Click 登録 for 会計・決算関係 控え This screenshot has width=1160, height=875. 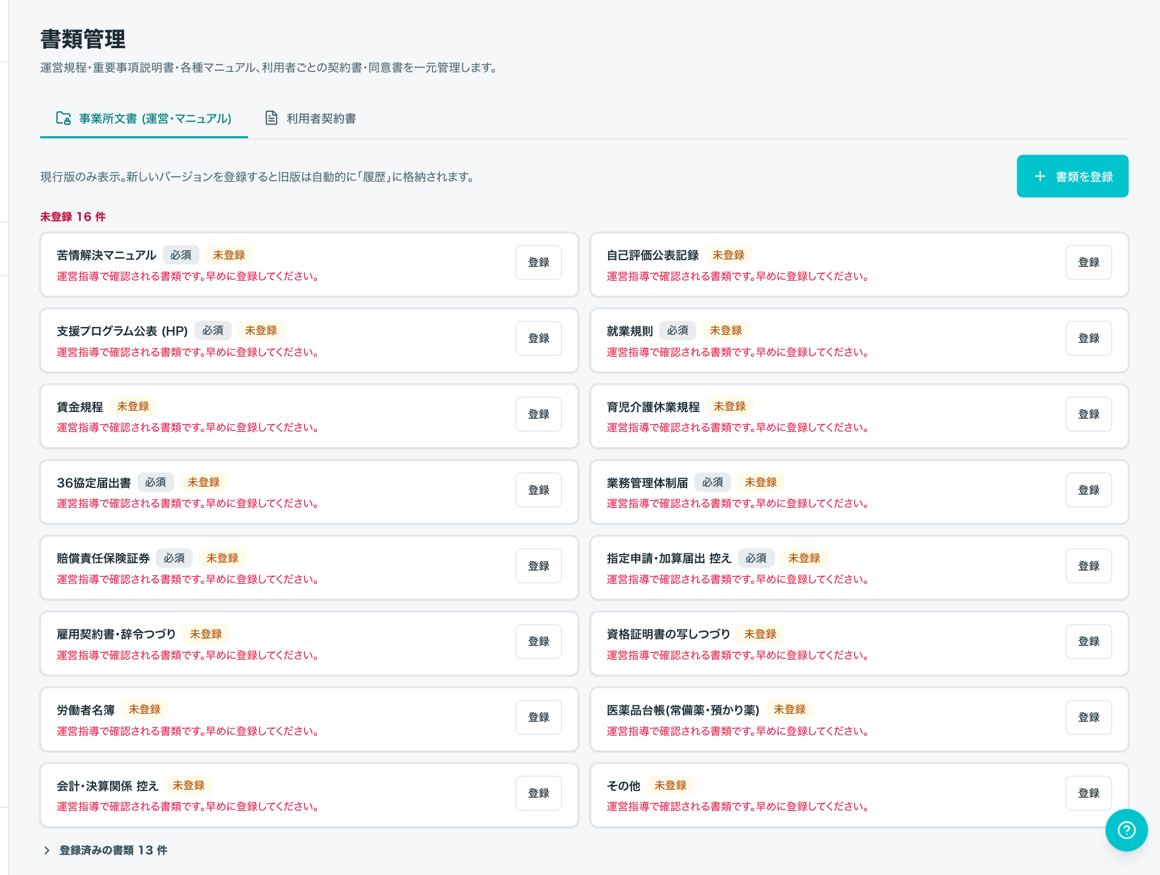click(539, 793)
